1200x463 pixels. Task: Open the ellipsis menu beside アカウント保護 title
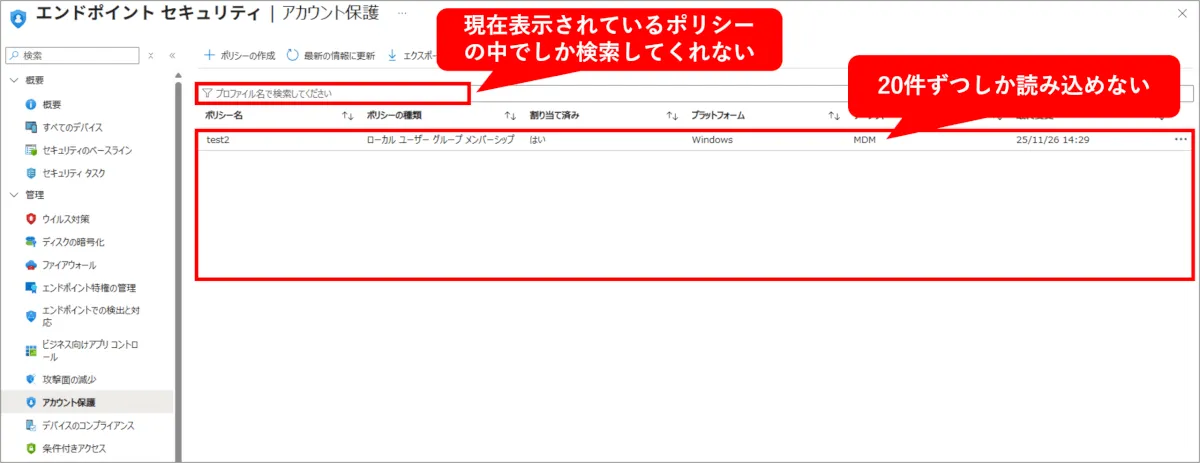(x=401, y=14)
